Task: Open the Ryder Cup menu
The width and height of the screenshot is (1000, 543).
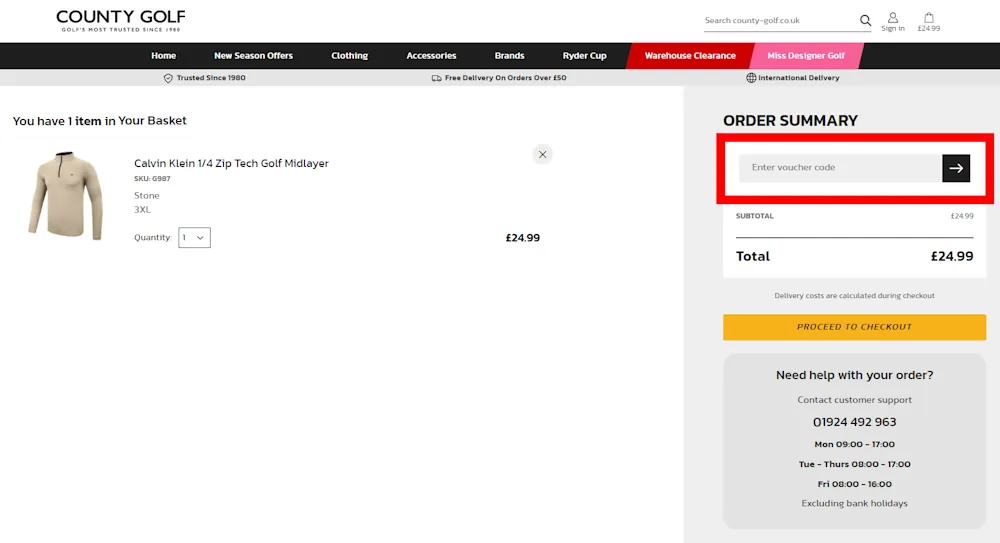Action: click(584, 56)
